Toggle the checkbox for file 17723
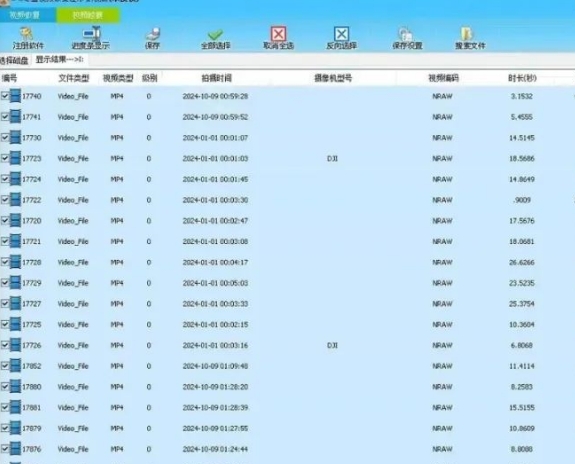This screenshot has height=464, width=575. click(x=5, y=158)
